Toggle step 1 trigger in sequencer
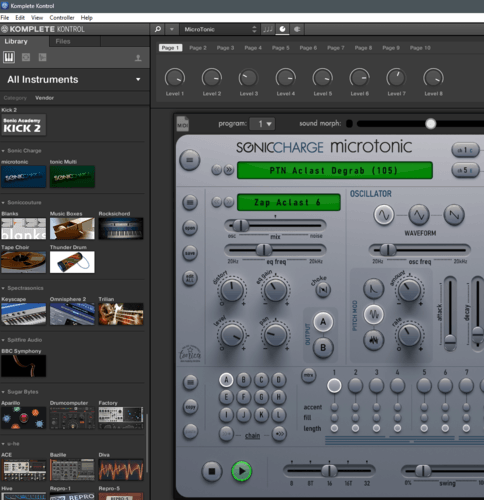484x500 pixels. [334, 386]
